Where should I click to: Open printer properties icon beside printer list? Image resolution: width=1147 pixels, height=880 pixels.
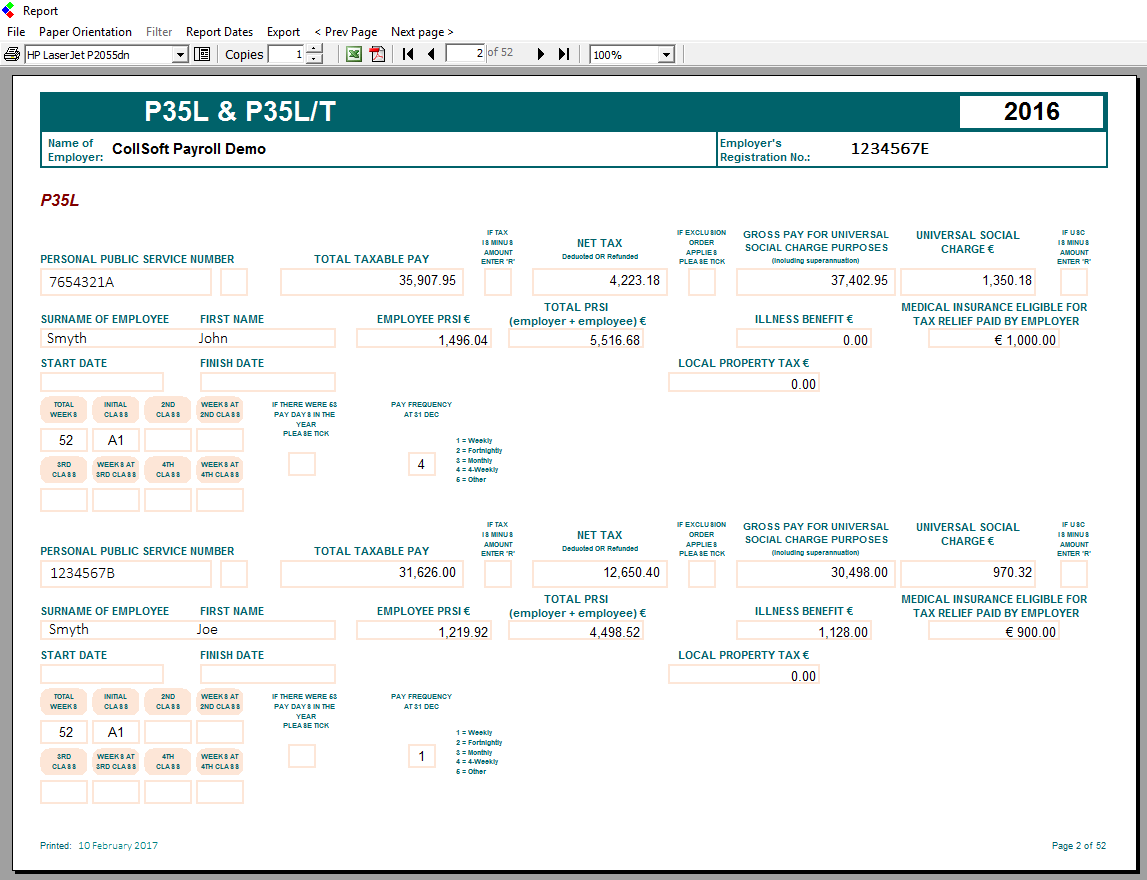click(202, 54)
